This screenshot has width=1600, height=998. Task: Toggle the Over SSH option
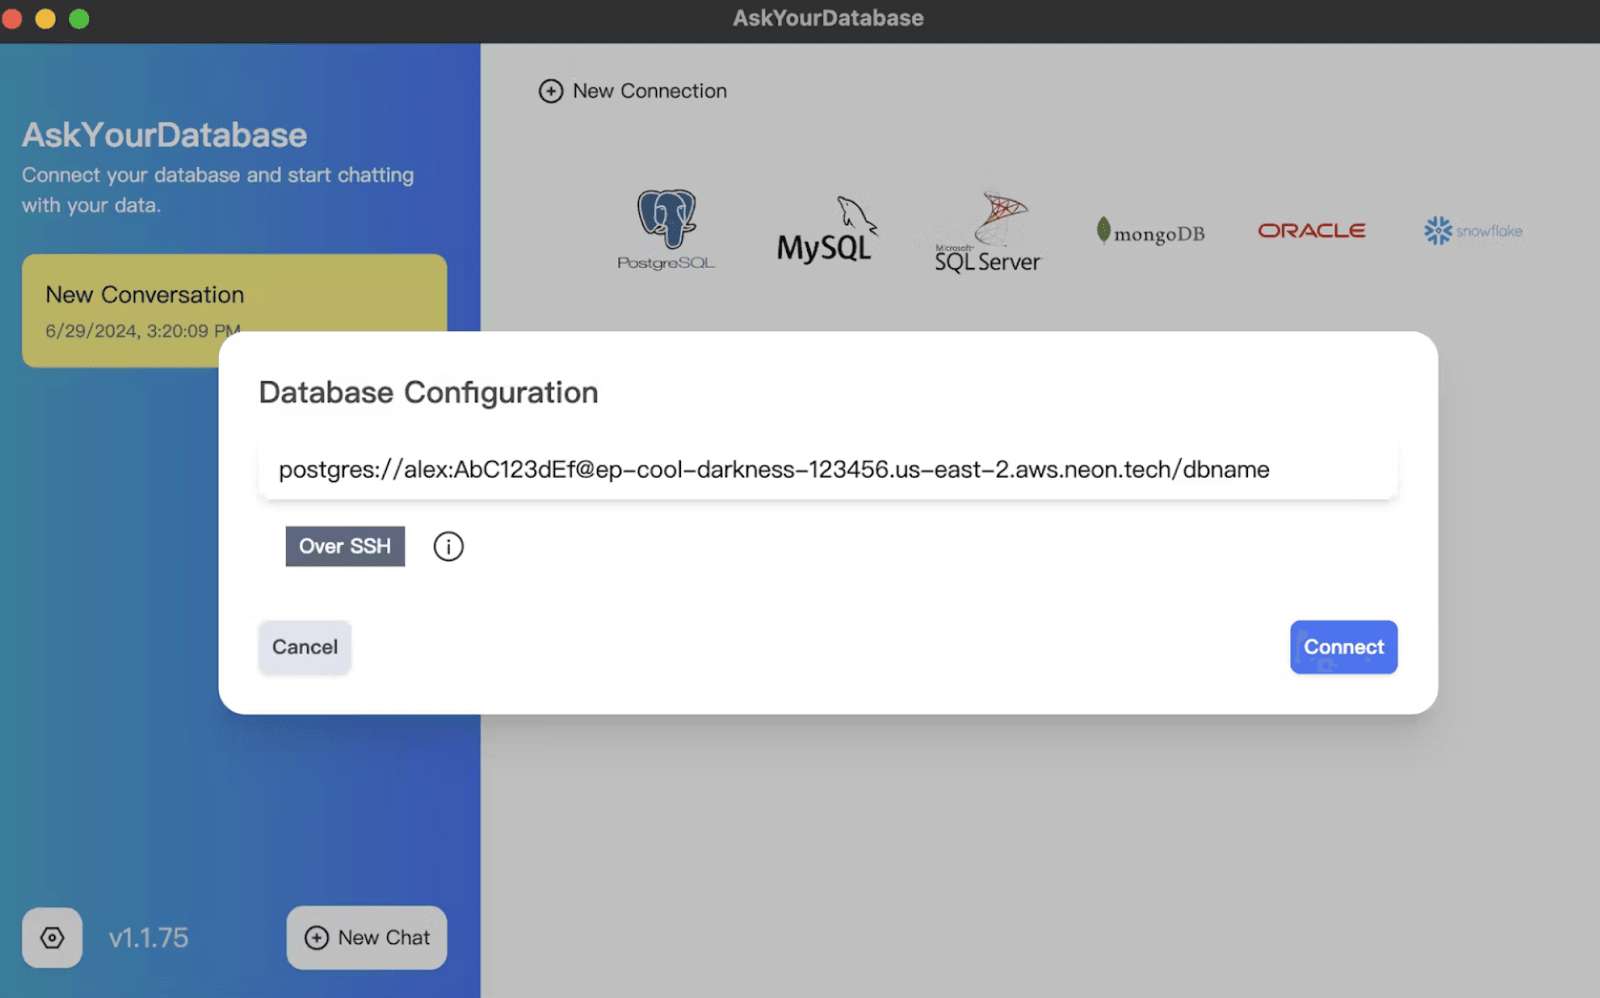[x=345, y=547]
